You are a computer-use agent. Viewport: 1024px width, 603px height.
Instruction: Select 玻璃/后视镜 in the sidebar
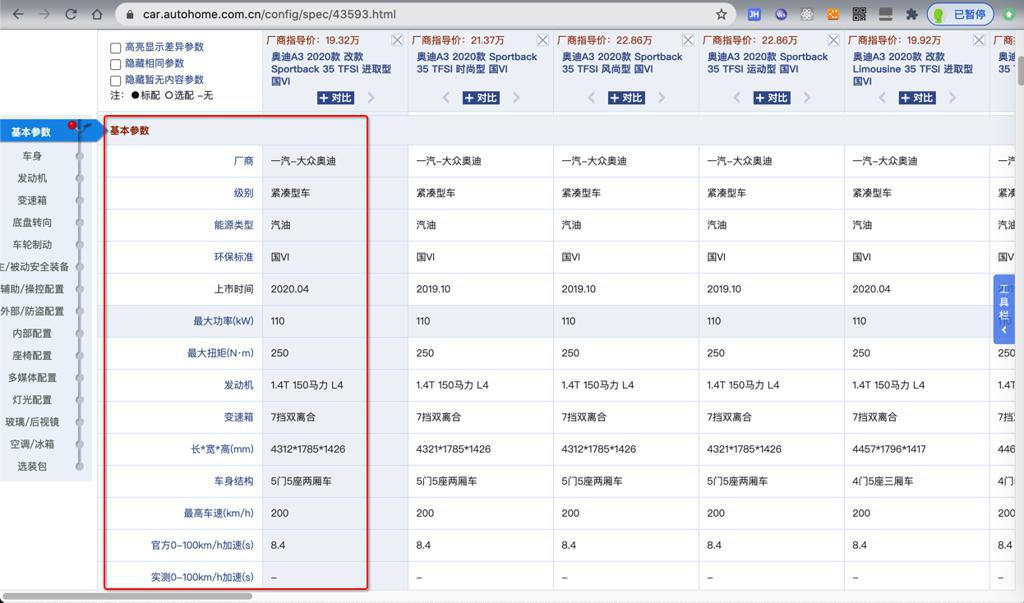[x=32, y=422]
